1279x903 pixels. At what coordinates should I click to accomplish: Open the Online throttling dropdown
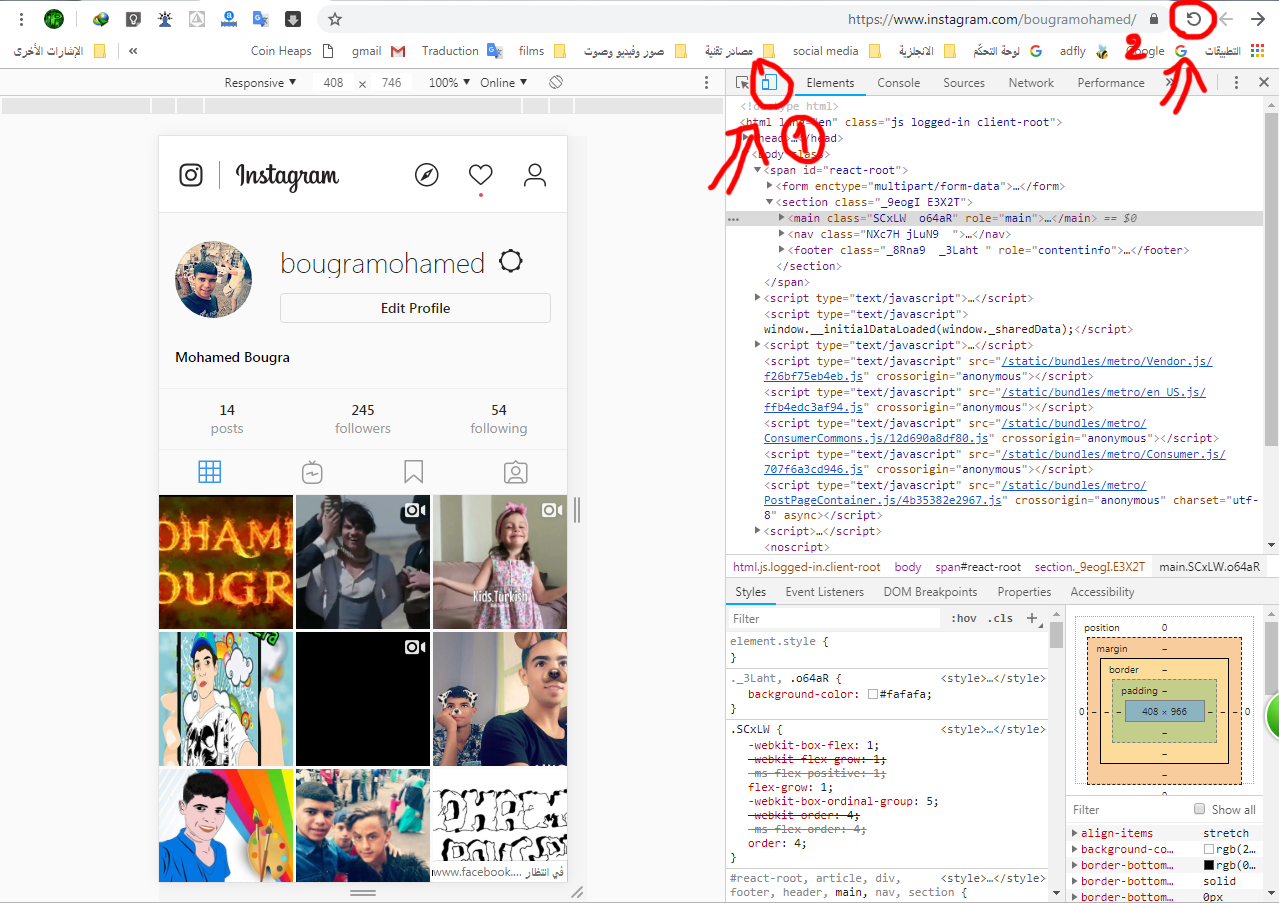click(x=503, y=83)
